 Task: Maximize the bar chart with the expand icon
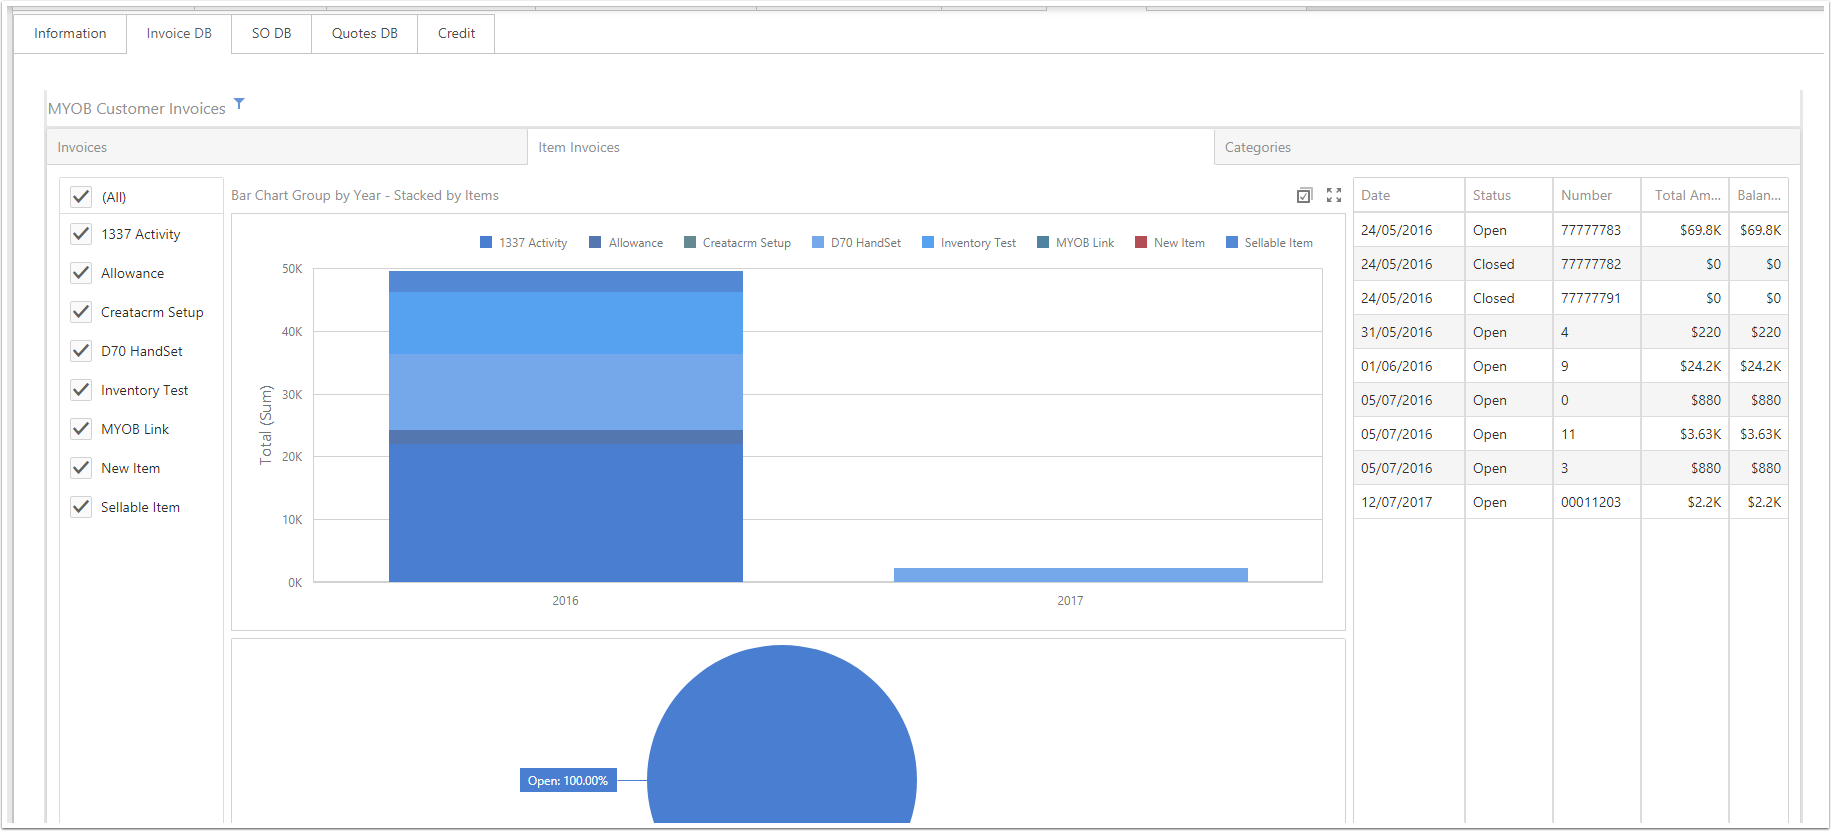(x=1334, y=195)
